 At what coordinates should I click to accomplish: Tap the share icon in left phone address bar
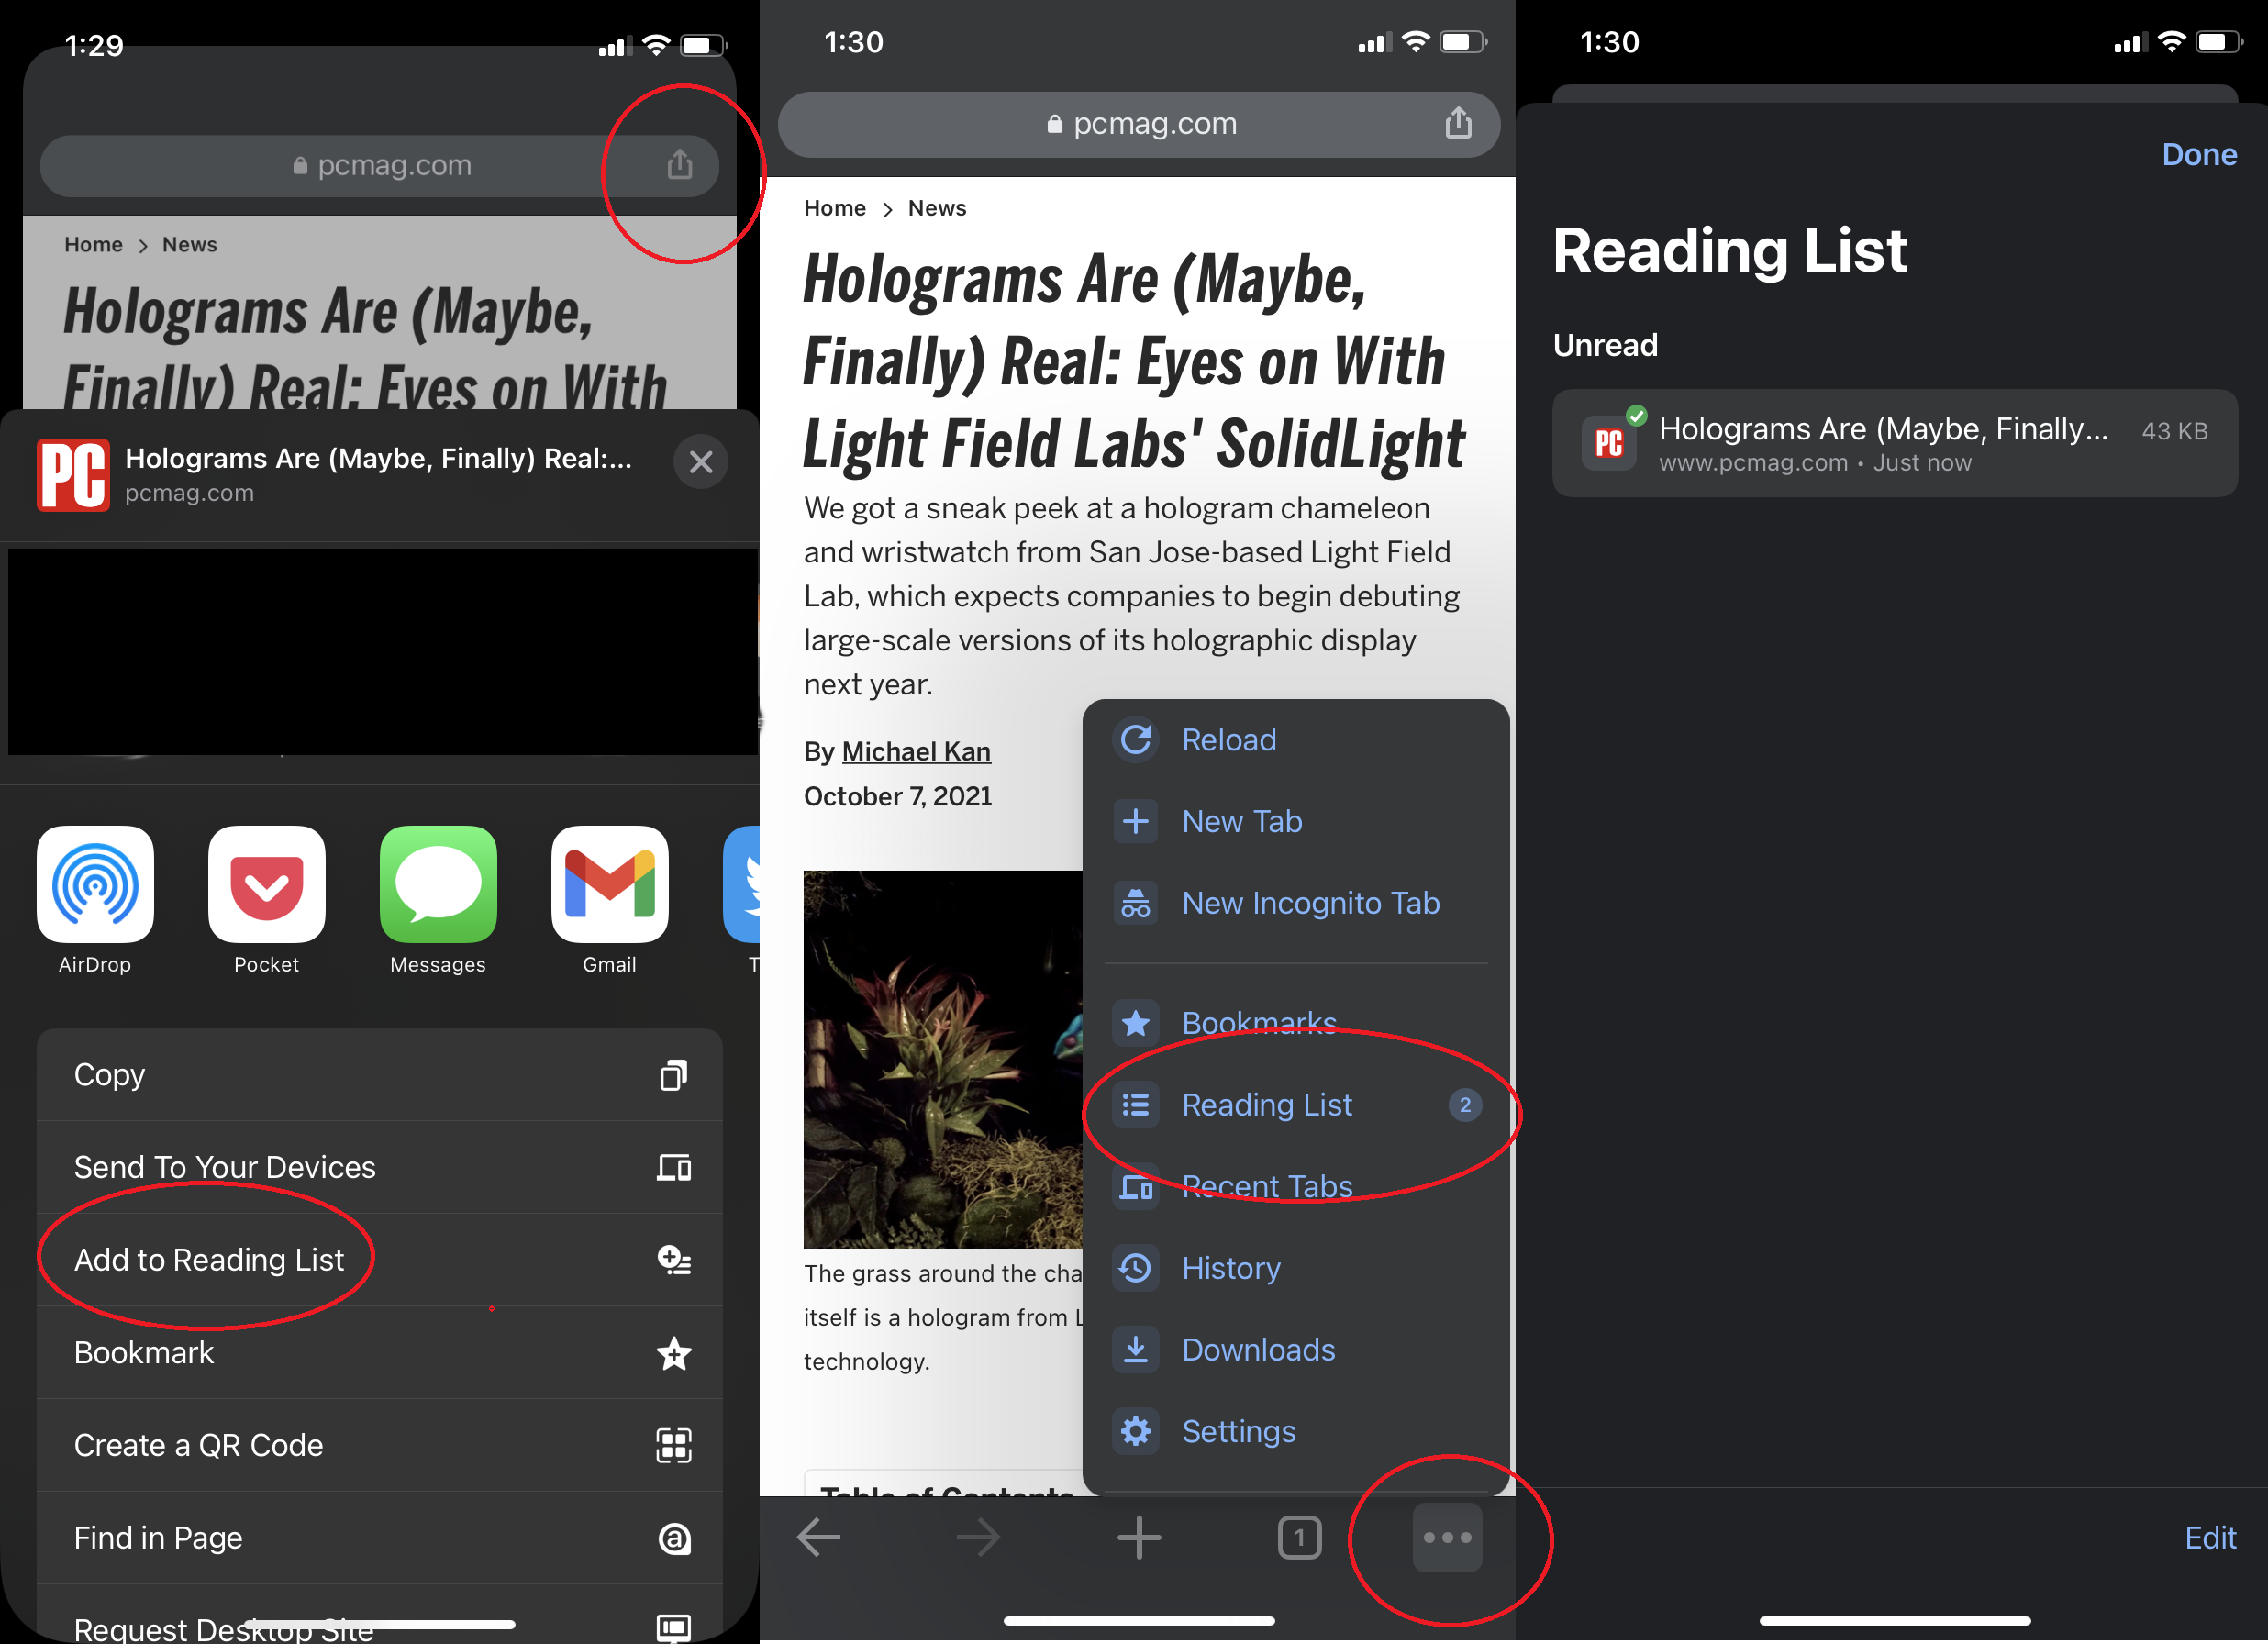coord(679,164)
